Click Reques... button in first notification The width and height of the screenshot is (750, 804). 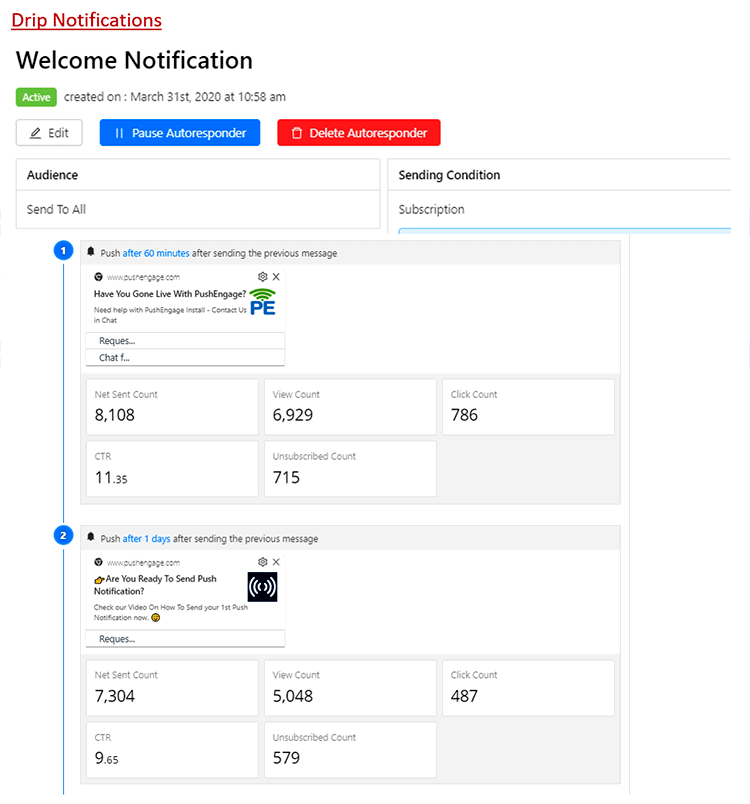pyautogui.click(x=185, y=341)
